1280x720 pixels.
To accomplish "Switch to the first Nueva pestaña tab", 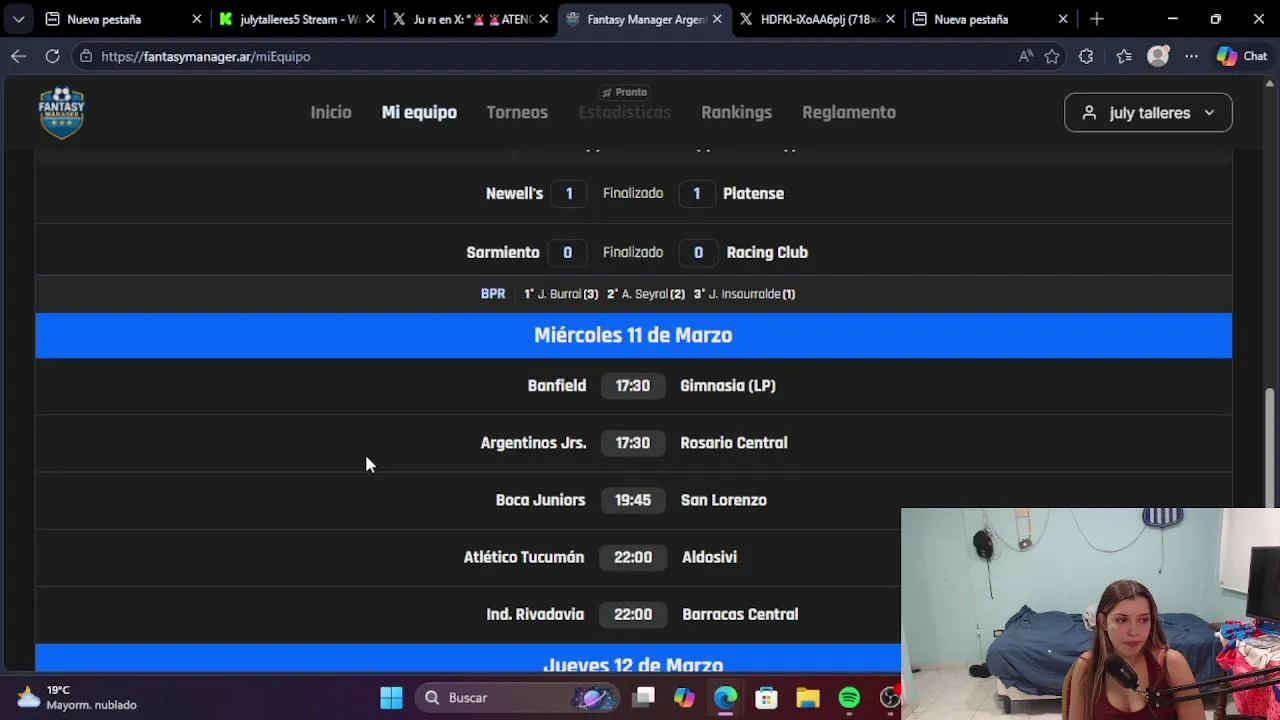I will (x=122, y=19).
